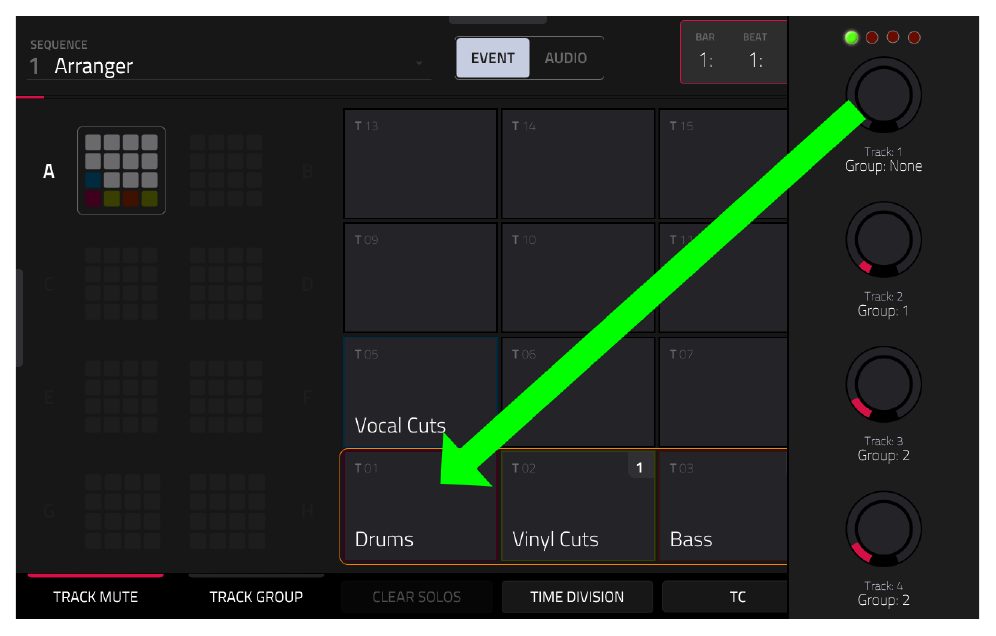
Task: Select the dimmed pad bank C grid
Action: click(121, 283)
